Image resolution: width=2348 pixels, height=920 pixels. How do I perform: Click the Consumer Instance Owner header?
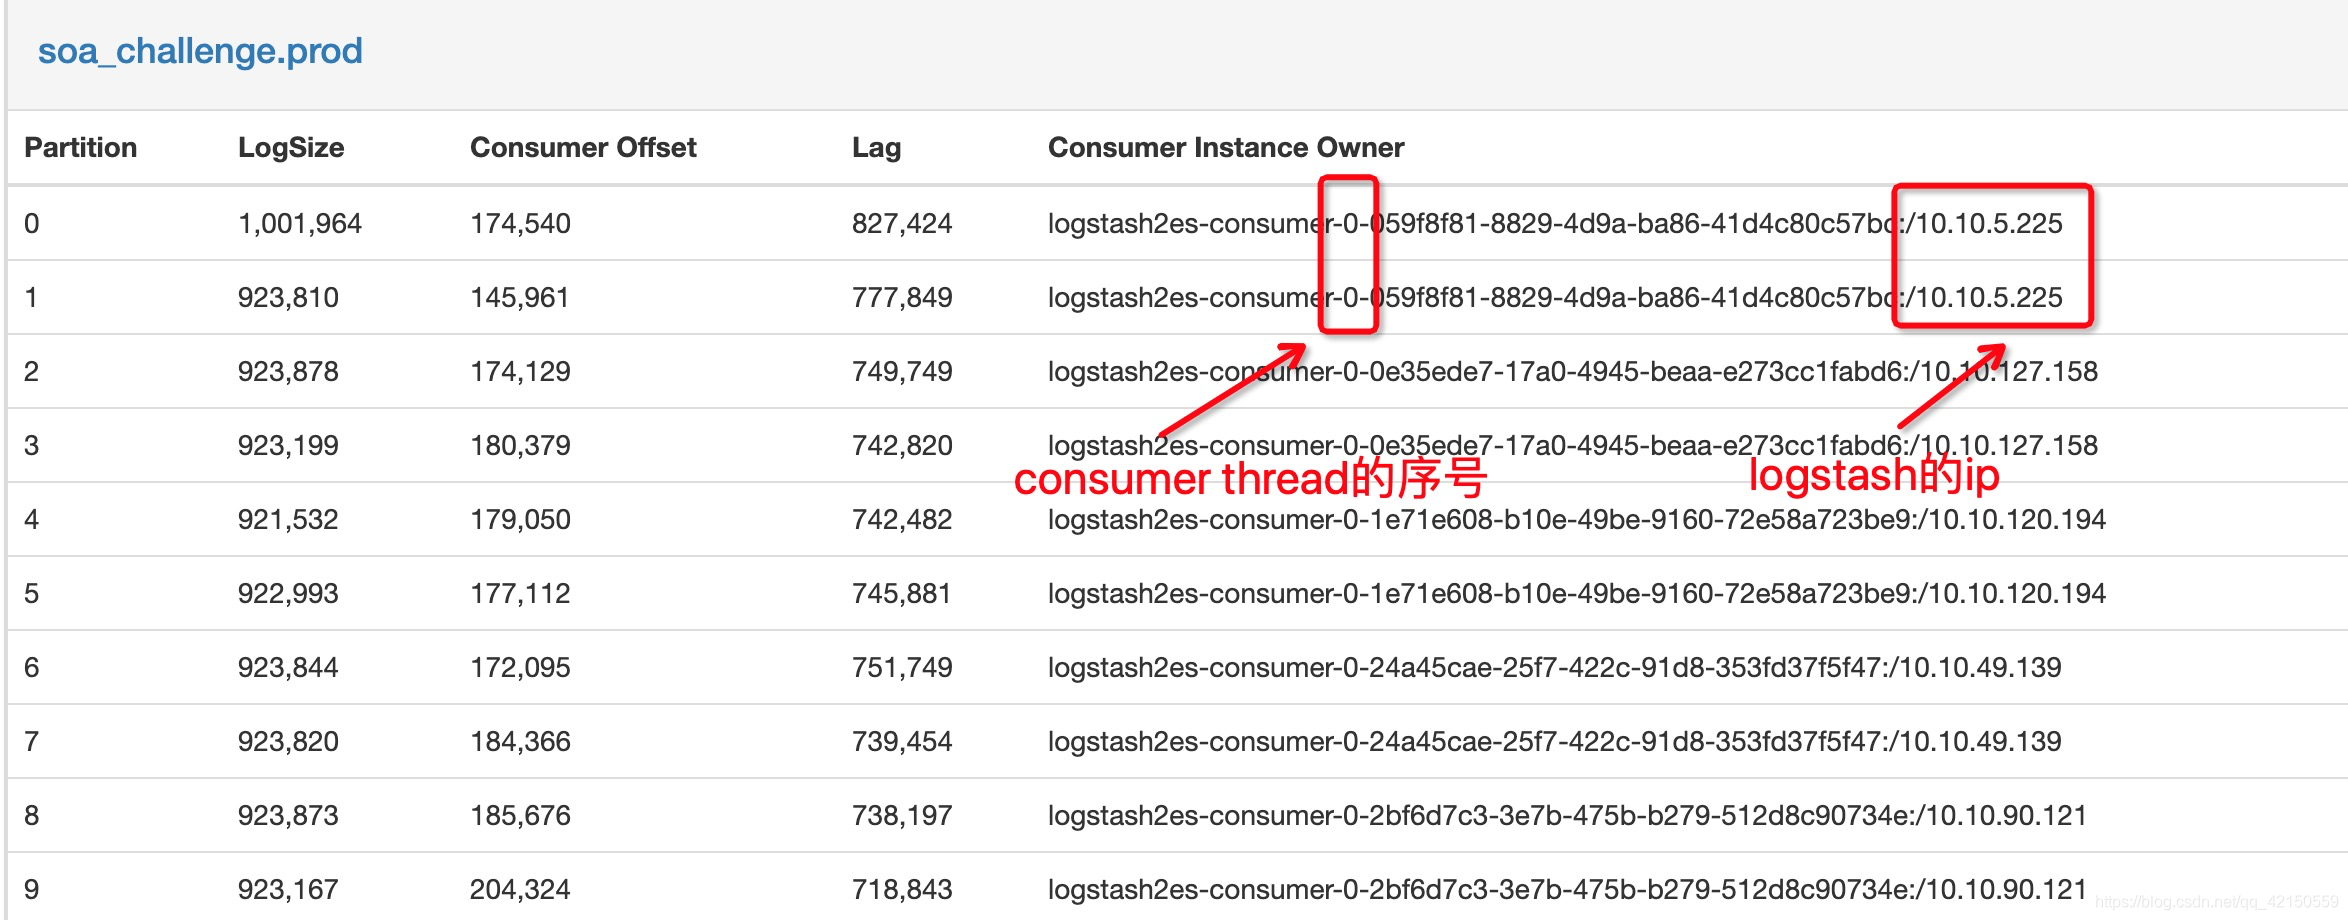click(1226, 148)
